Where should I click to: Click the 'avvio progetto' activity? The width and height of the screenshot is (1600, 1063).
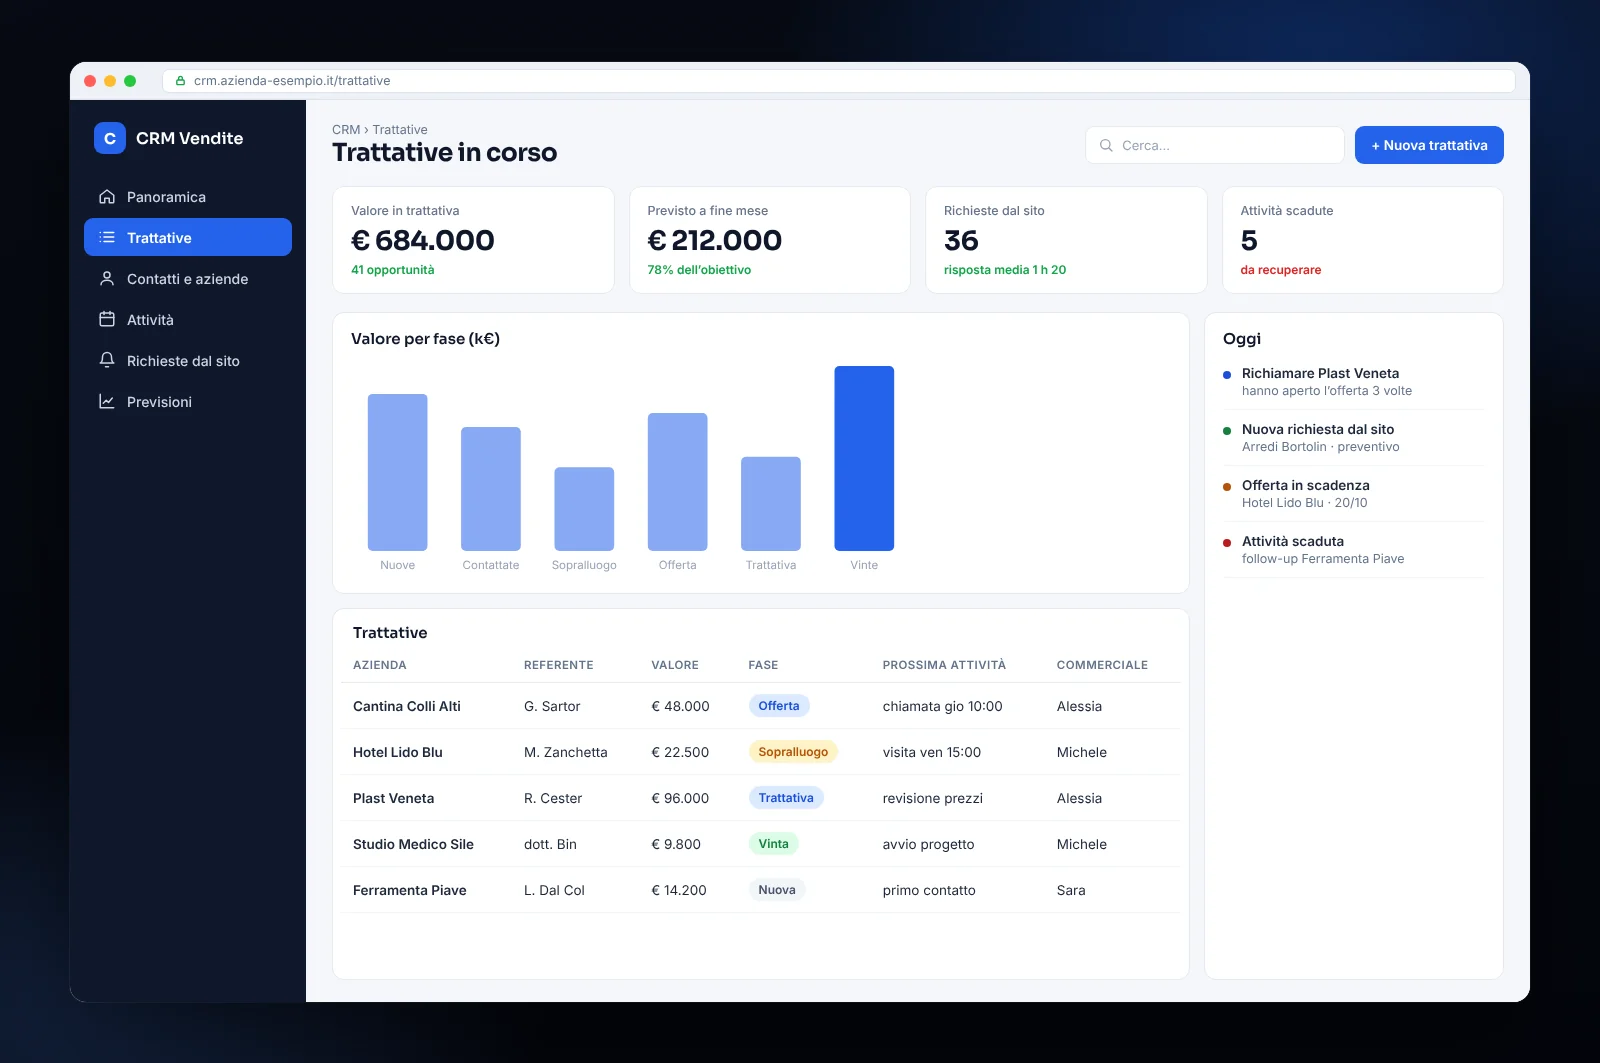click(x=929, y=844)
